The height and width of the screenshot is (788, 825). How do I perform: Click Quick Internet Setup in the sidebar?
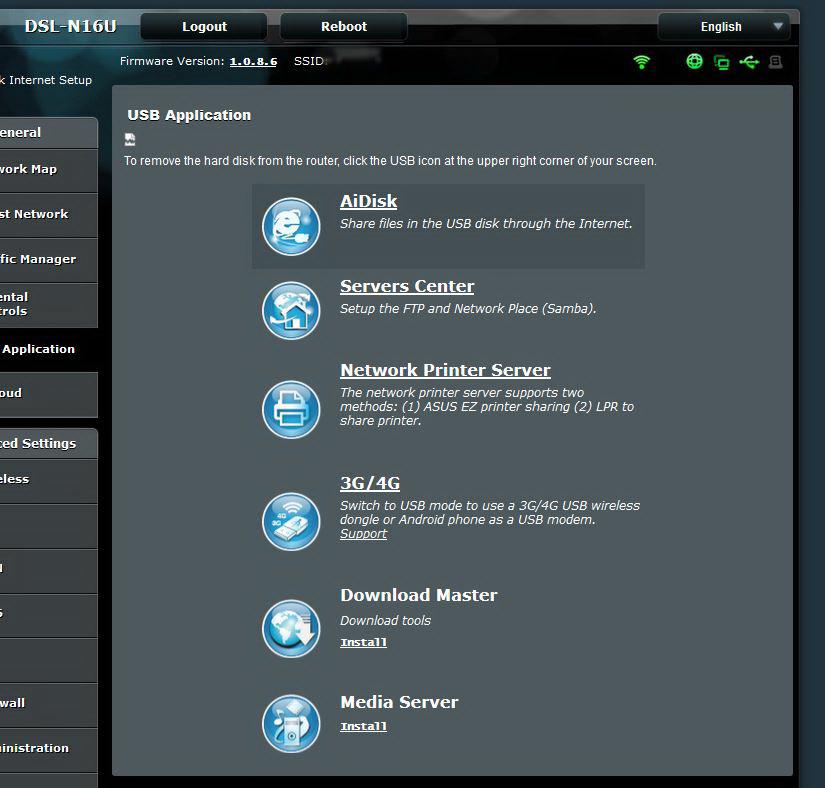[46, 80]
